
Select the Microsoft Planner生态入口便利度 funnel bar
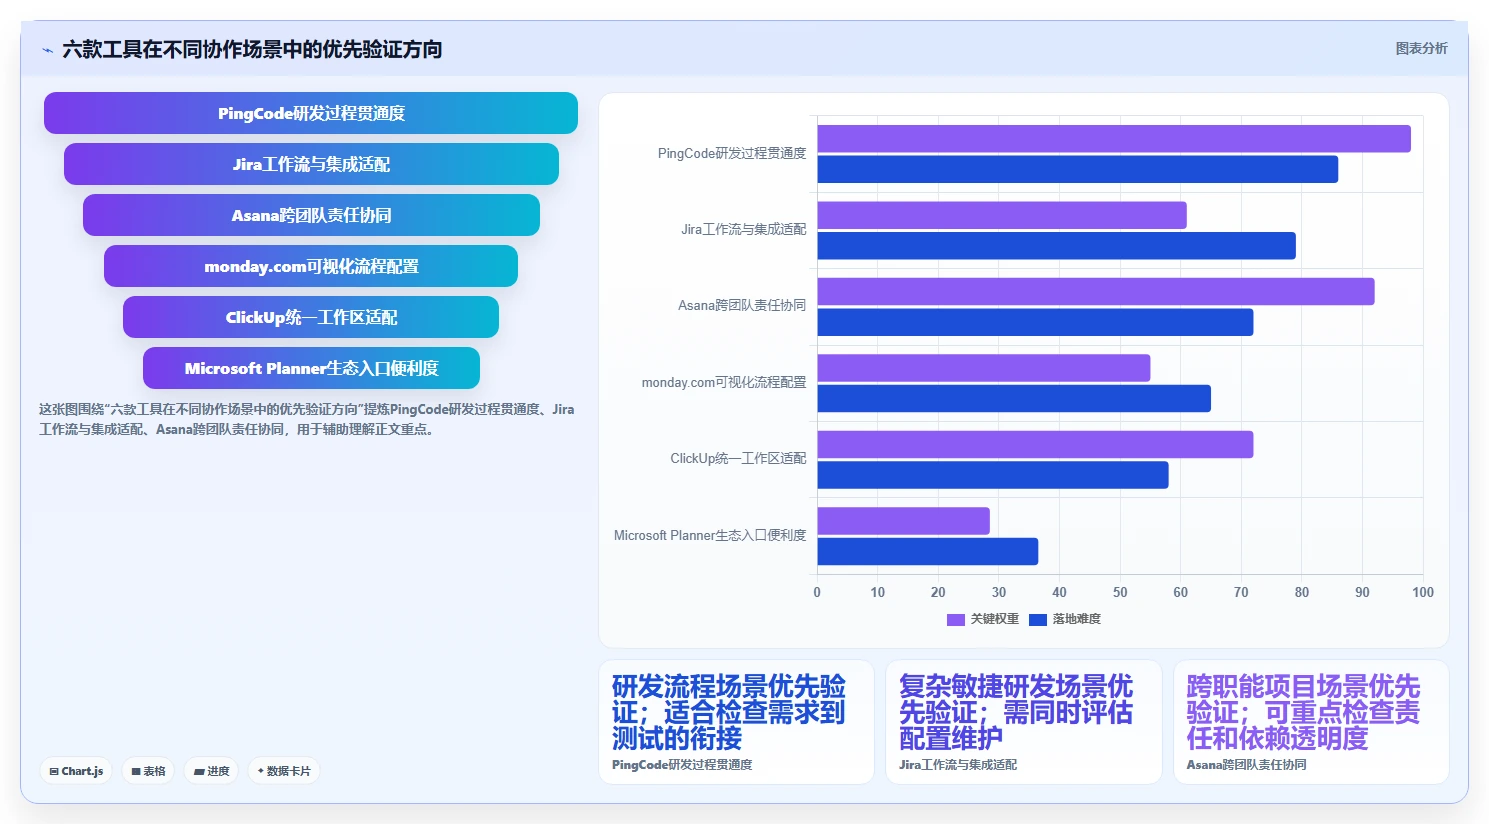point(311,368)
